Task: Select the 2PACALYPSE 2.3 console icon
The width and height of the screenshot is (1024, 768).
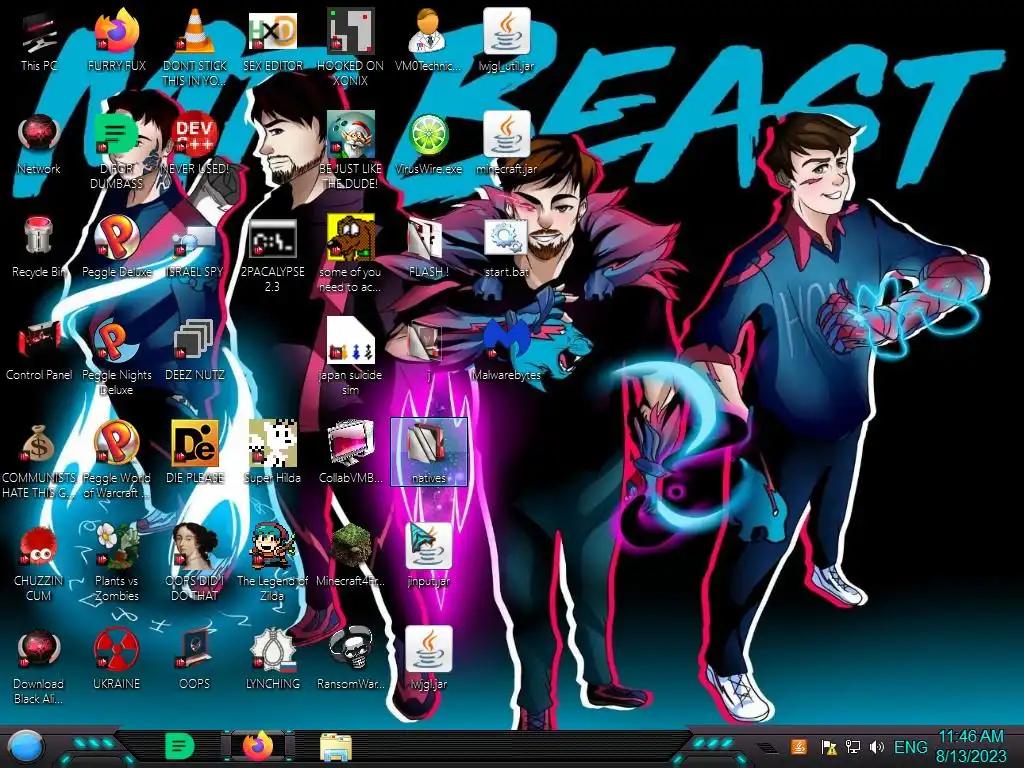Action: [x=272, y=254]
